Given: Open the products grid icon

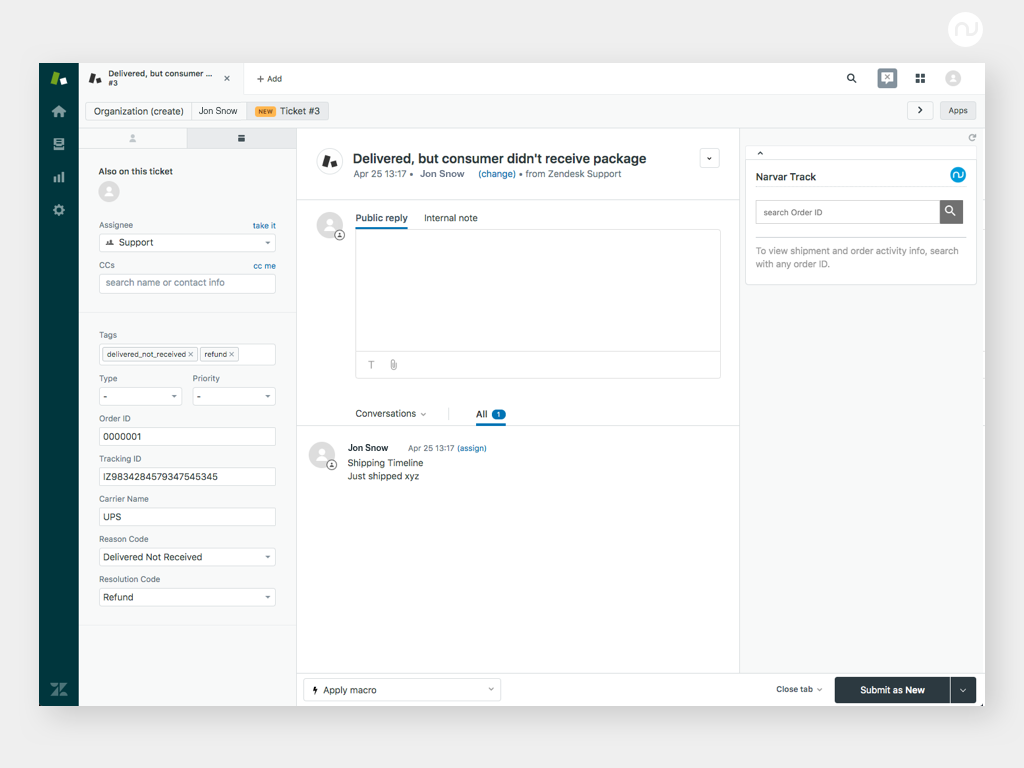Looking at the screenshot, I should (920, 78).
